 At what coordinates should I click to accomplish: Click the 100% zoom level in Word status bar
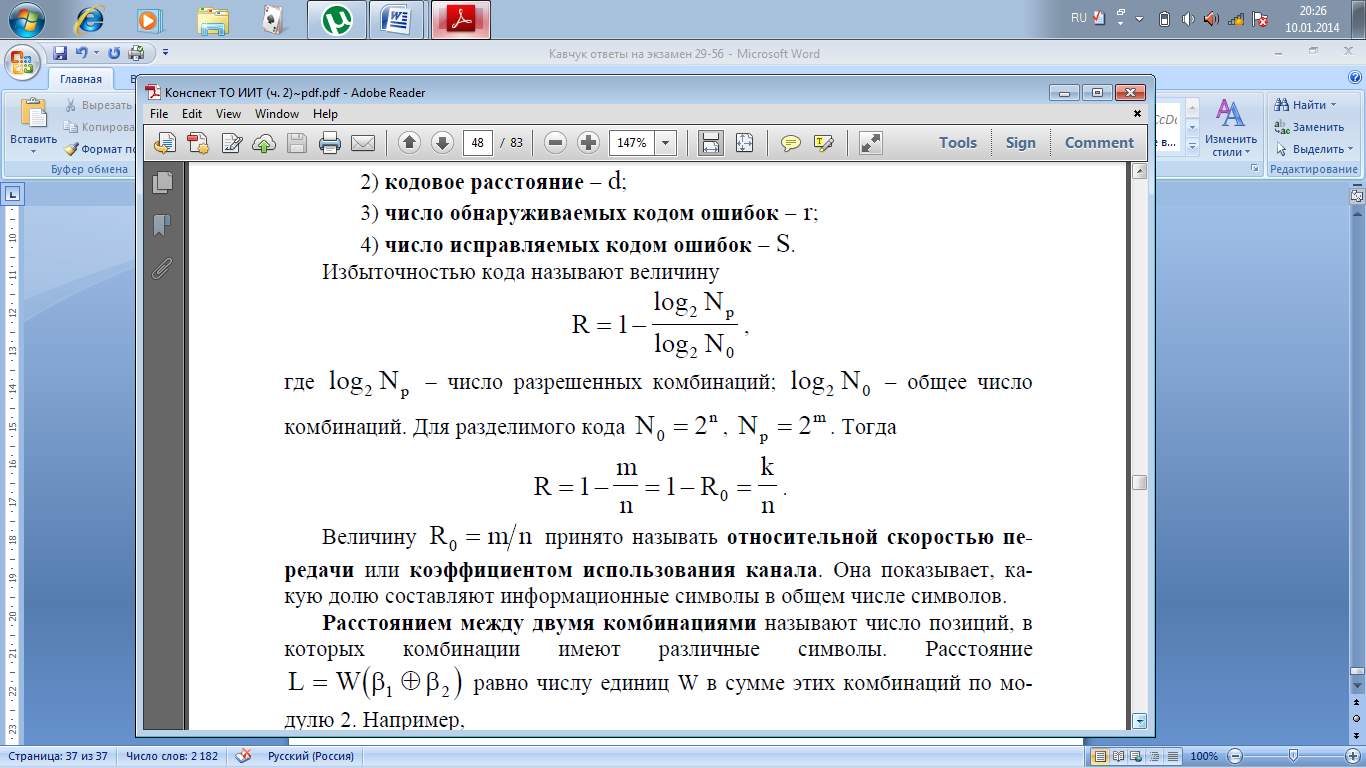pyautogui.click(x=1205, y=756)
